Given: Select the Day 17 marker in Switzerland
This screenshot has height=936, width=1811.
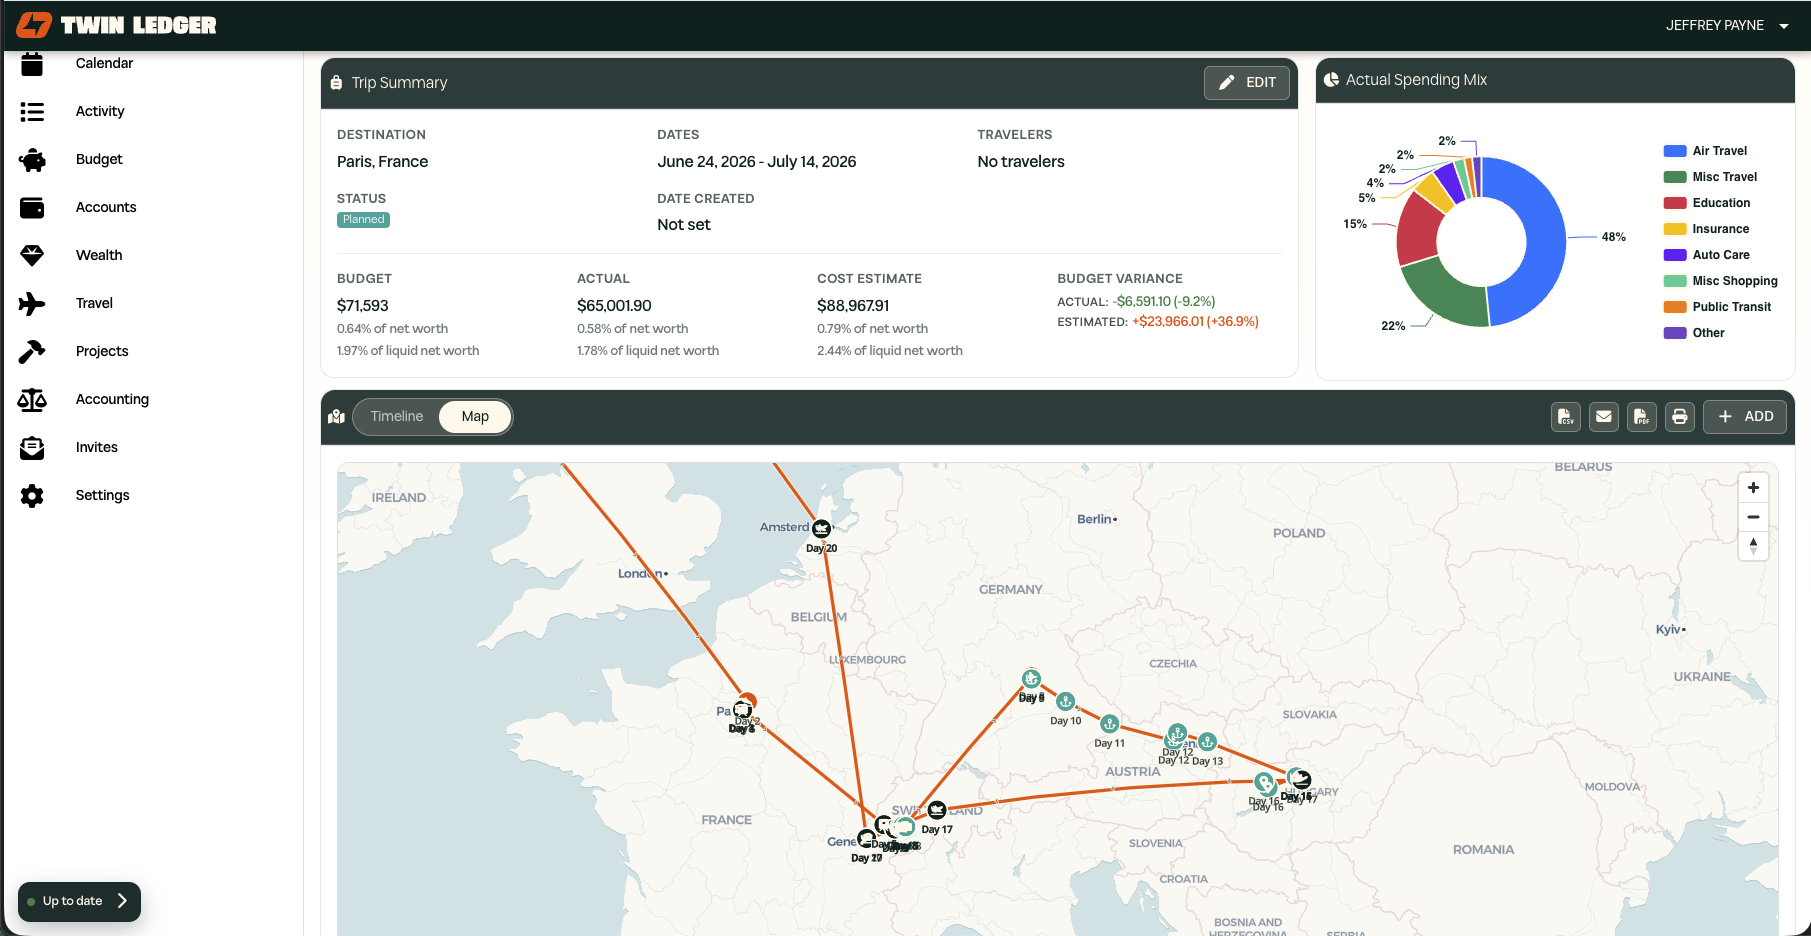Looking at the screenshot, I should click(x=937, y=810).
